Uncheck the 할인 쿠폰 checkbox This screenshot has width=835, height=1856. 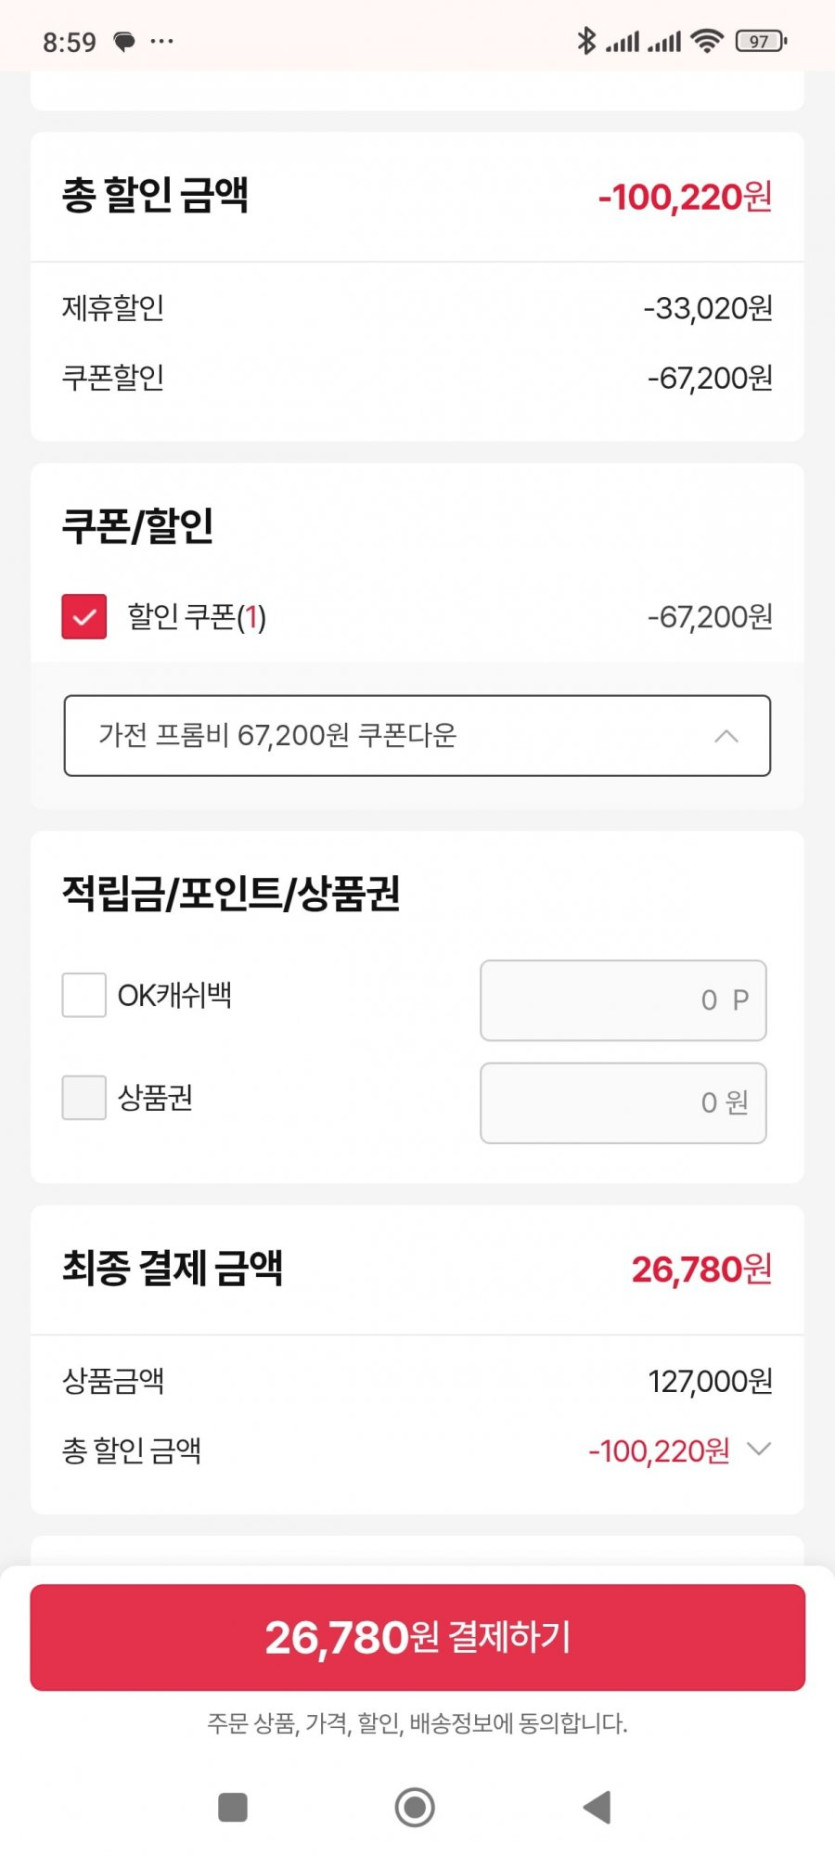point(84,617)
